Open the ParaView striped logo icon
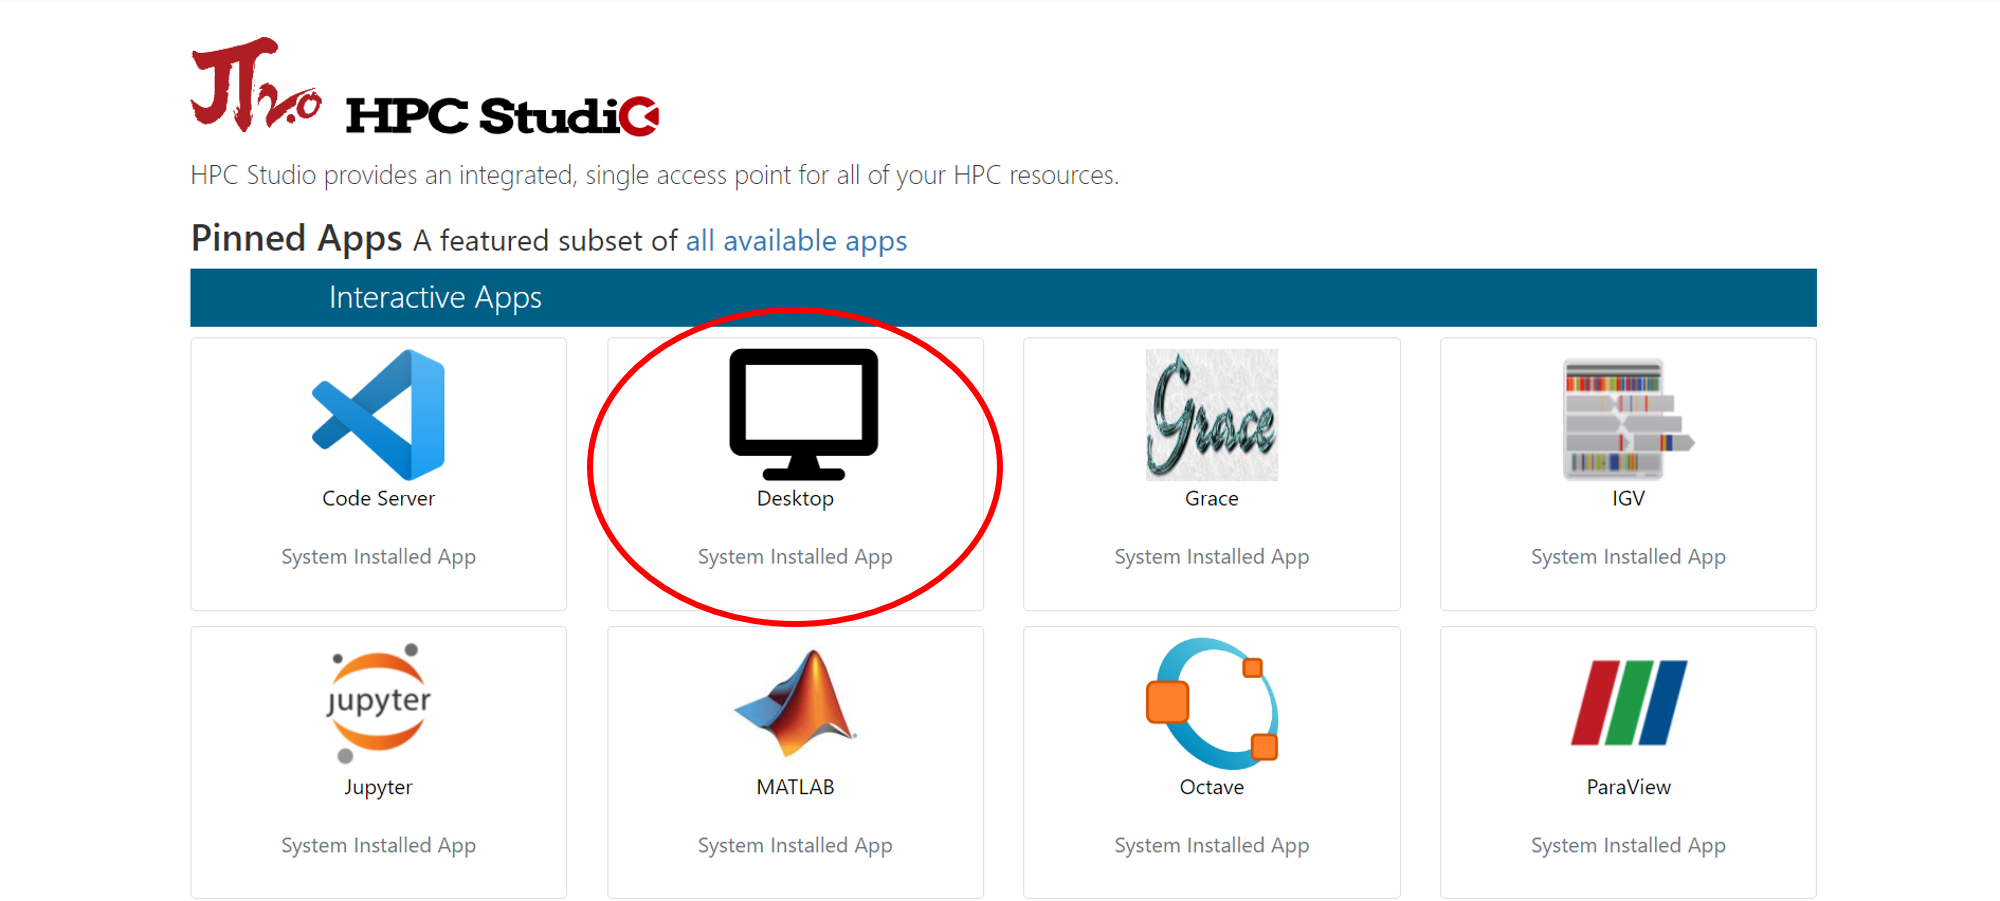This screenshot has width=2000, height=901. [1628, 702]
